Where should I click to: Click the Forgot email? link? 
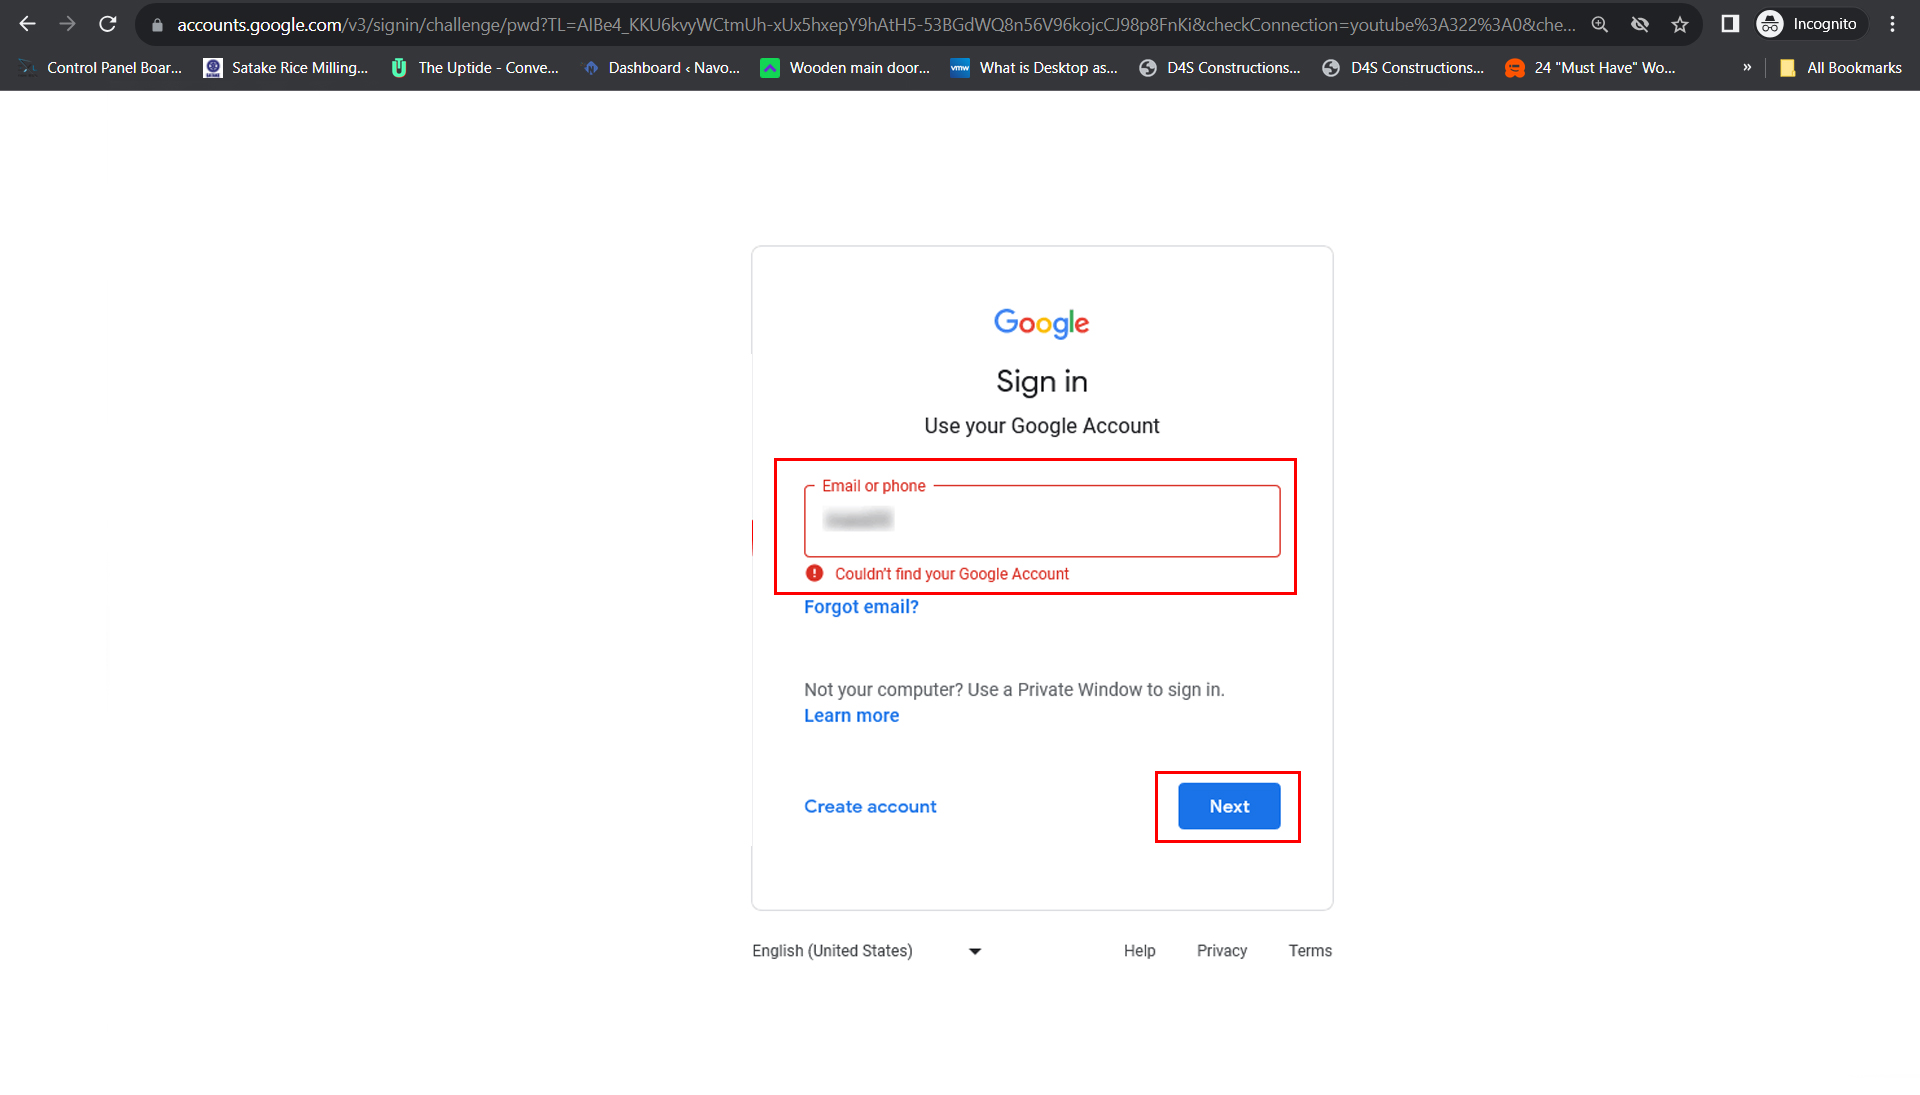(x=861, y=607)
